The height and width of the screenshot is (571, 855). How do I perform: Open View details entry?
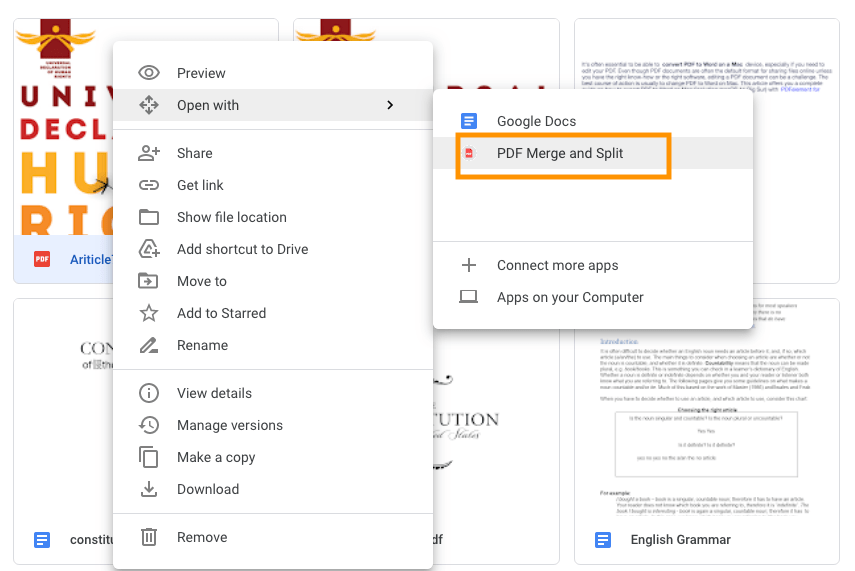(x=214, y=393)
